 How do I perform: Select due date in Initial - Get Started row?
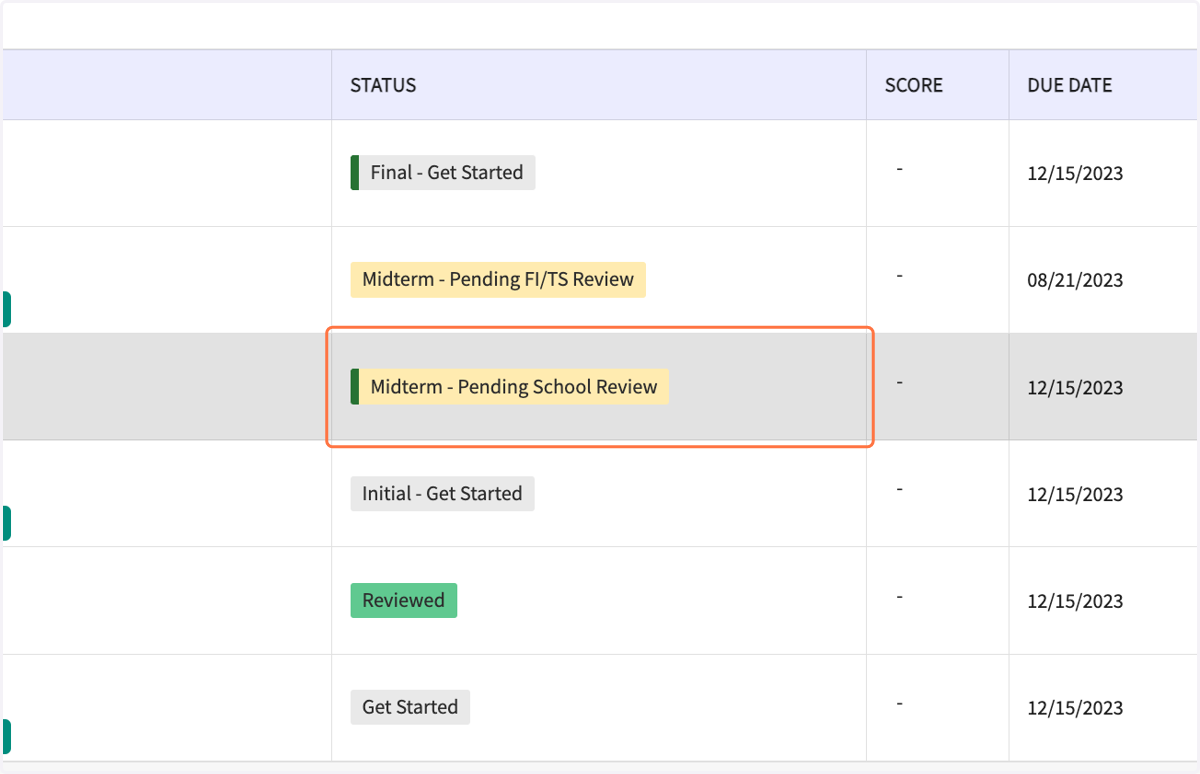coord(1075,494)
